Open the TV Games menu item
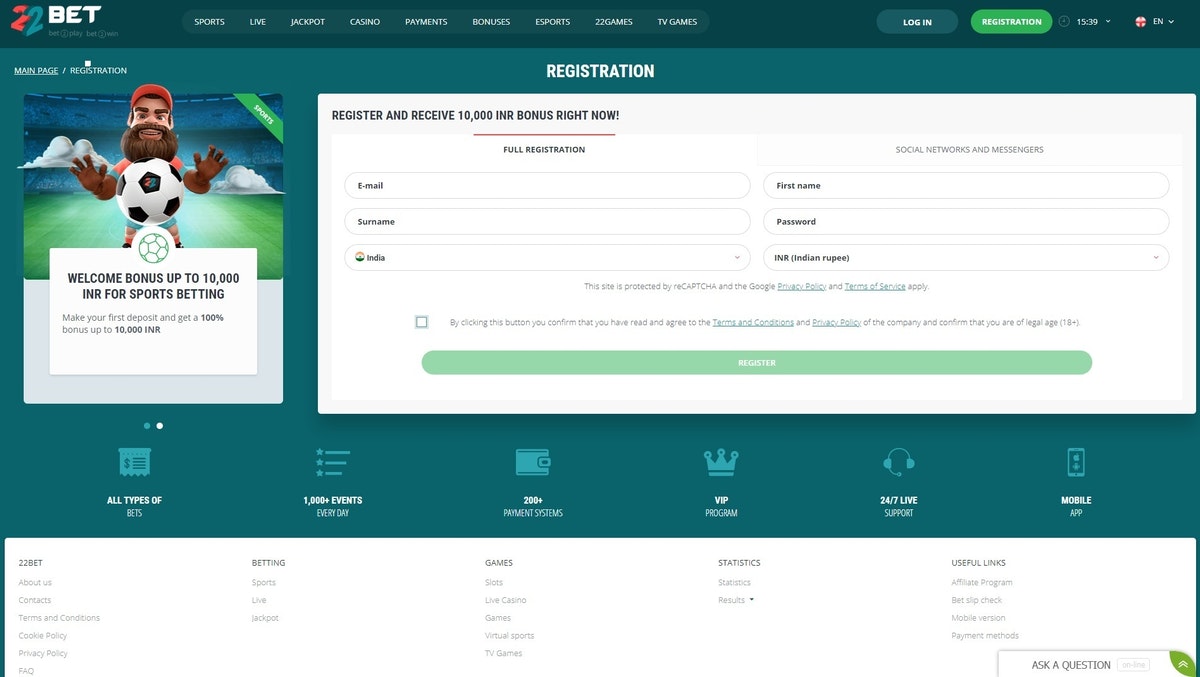Viewport: 1200px width, 677px height. (677, 22)
